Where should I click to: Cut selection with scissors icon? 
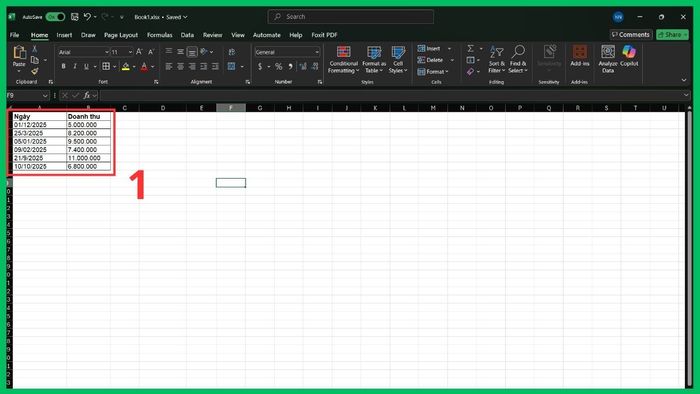tap(34, 49)
